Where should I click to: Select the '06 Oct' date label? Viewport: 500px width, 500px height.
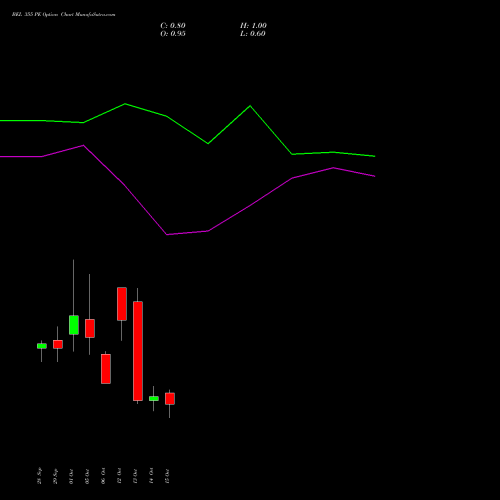103,476
